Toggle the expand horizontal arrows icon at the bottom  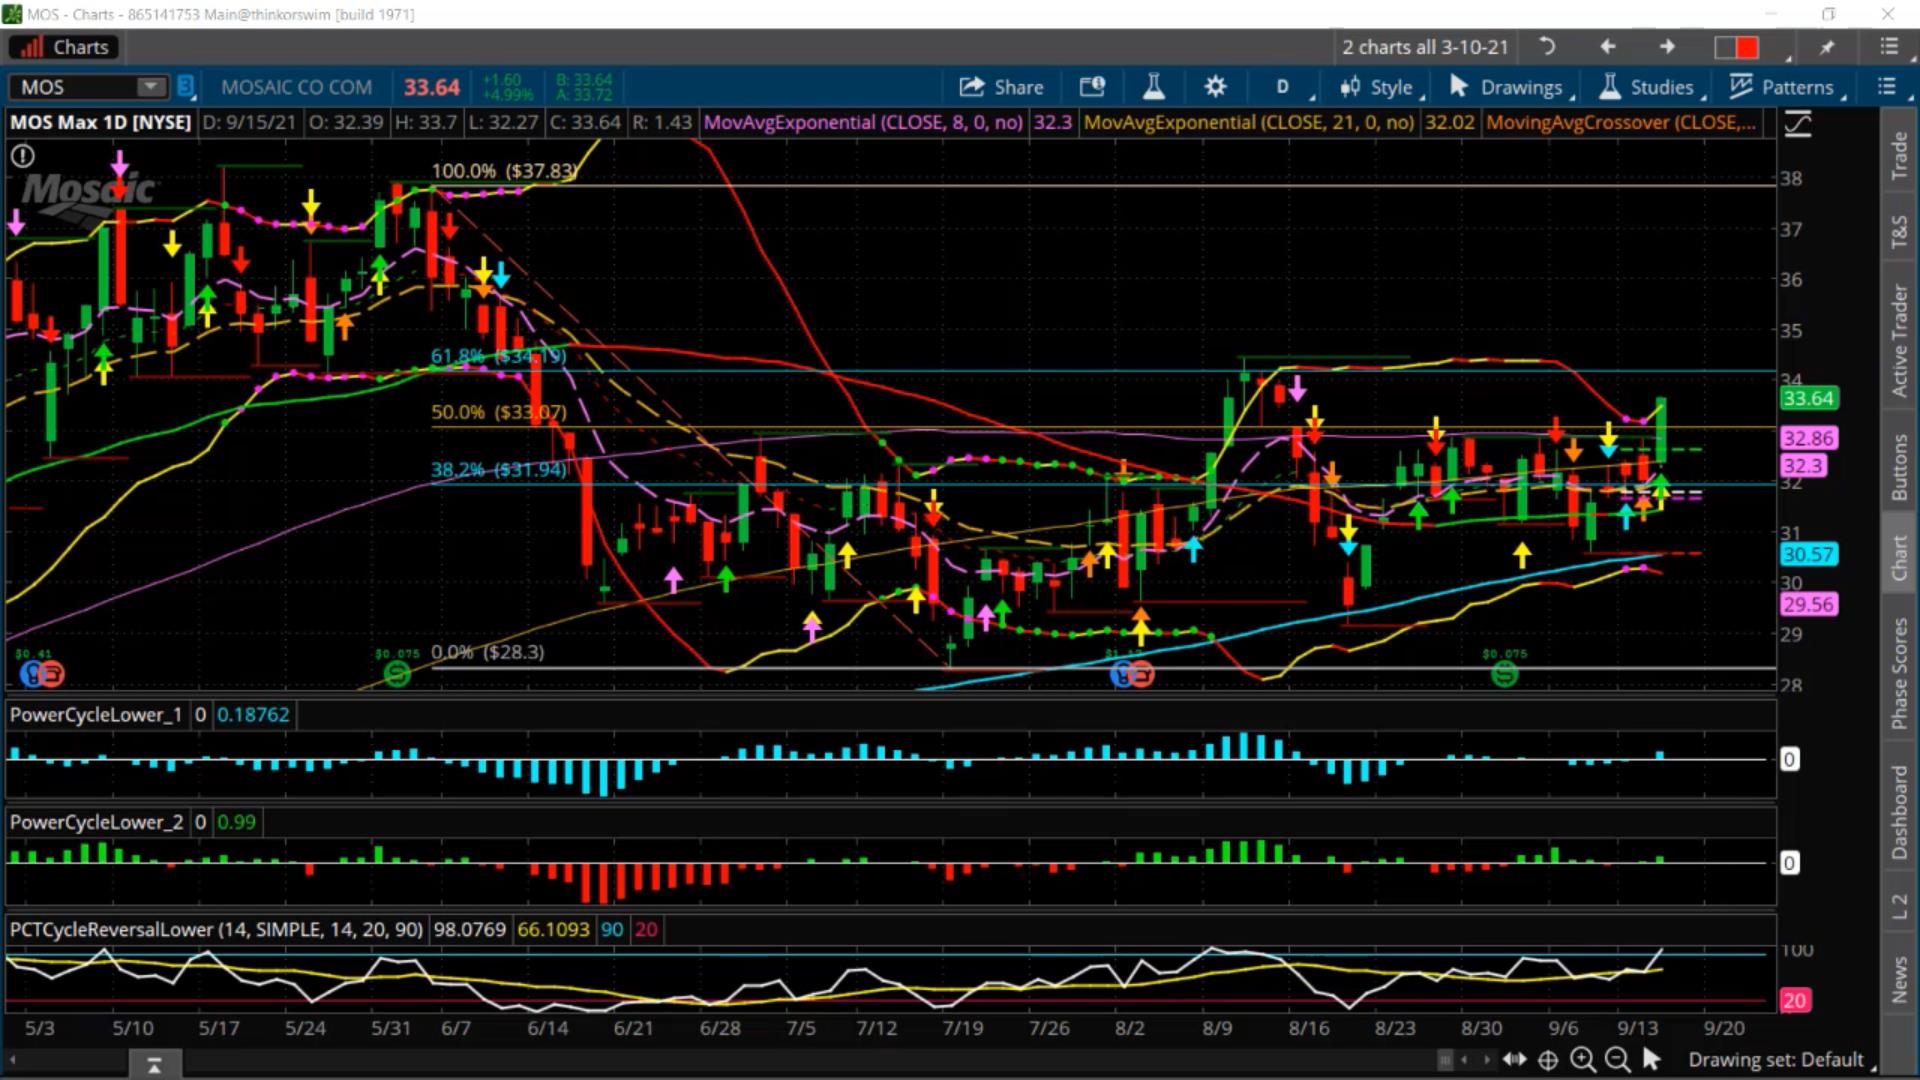pos(1514,1059)
